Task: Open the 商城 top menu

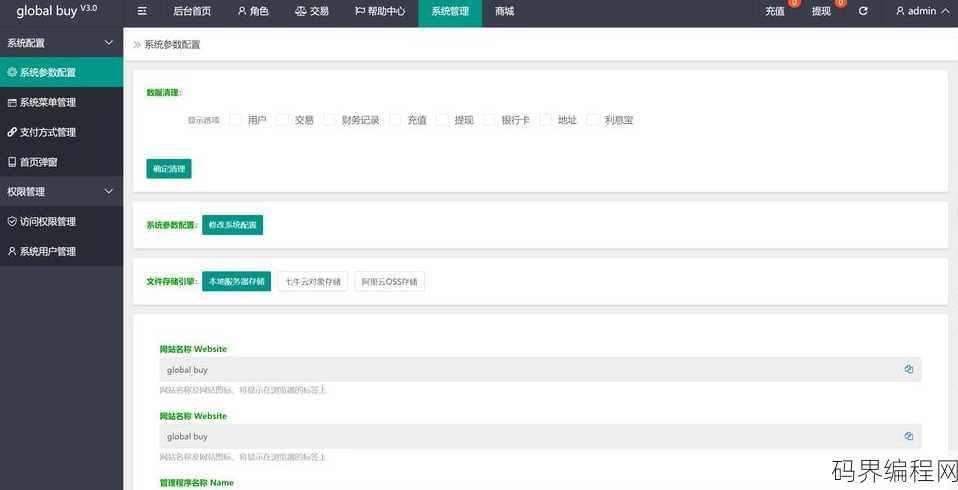Action: (505, 11)
